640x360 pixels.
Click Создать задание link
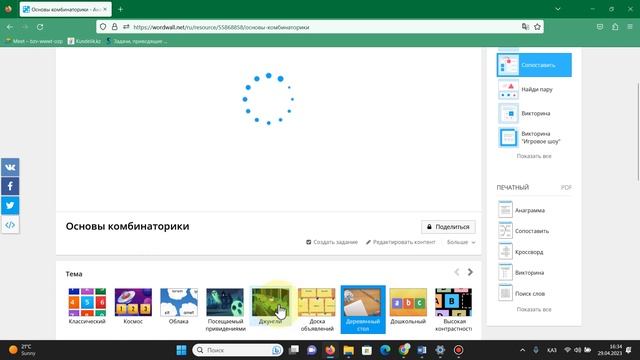332,242
